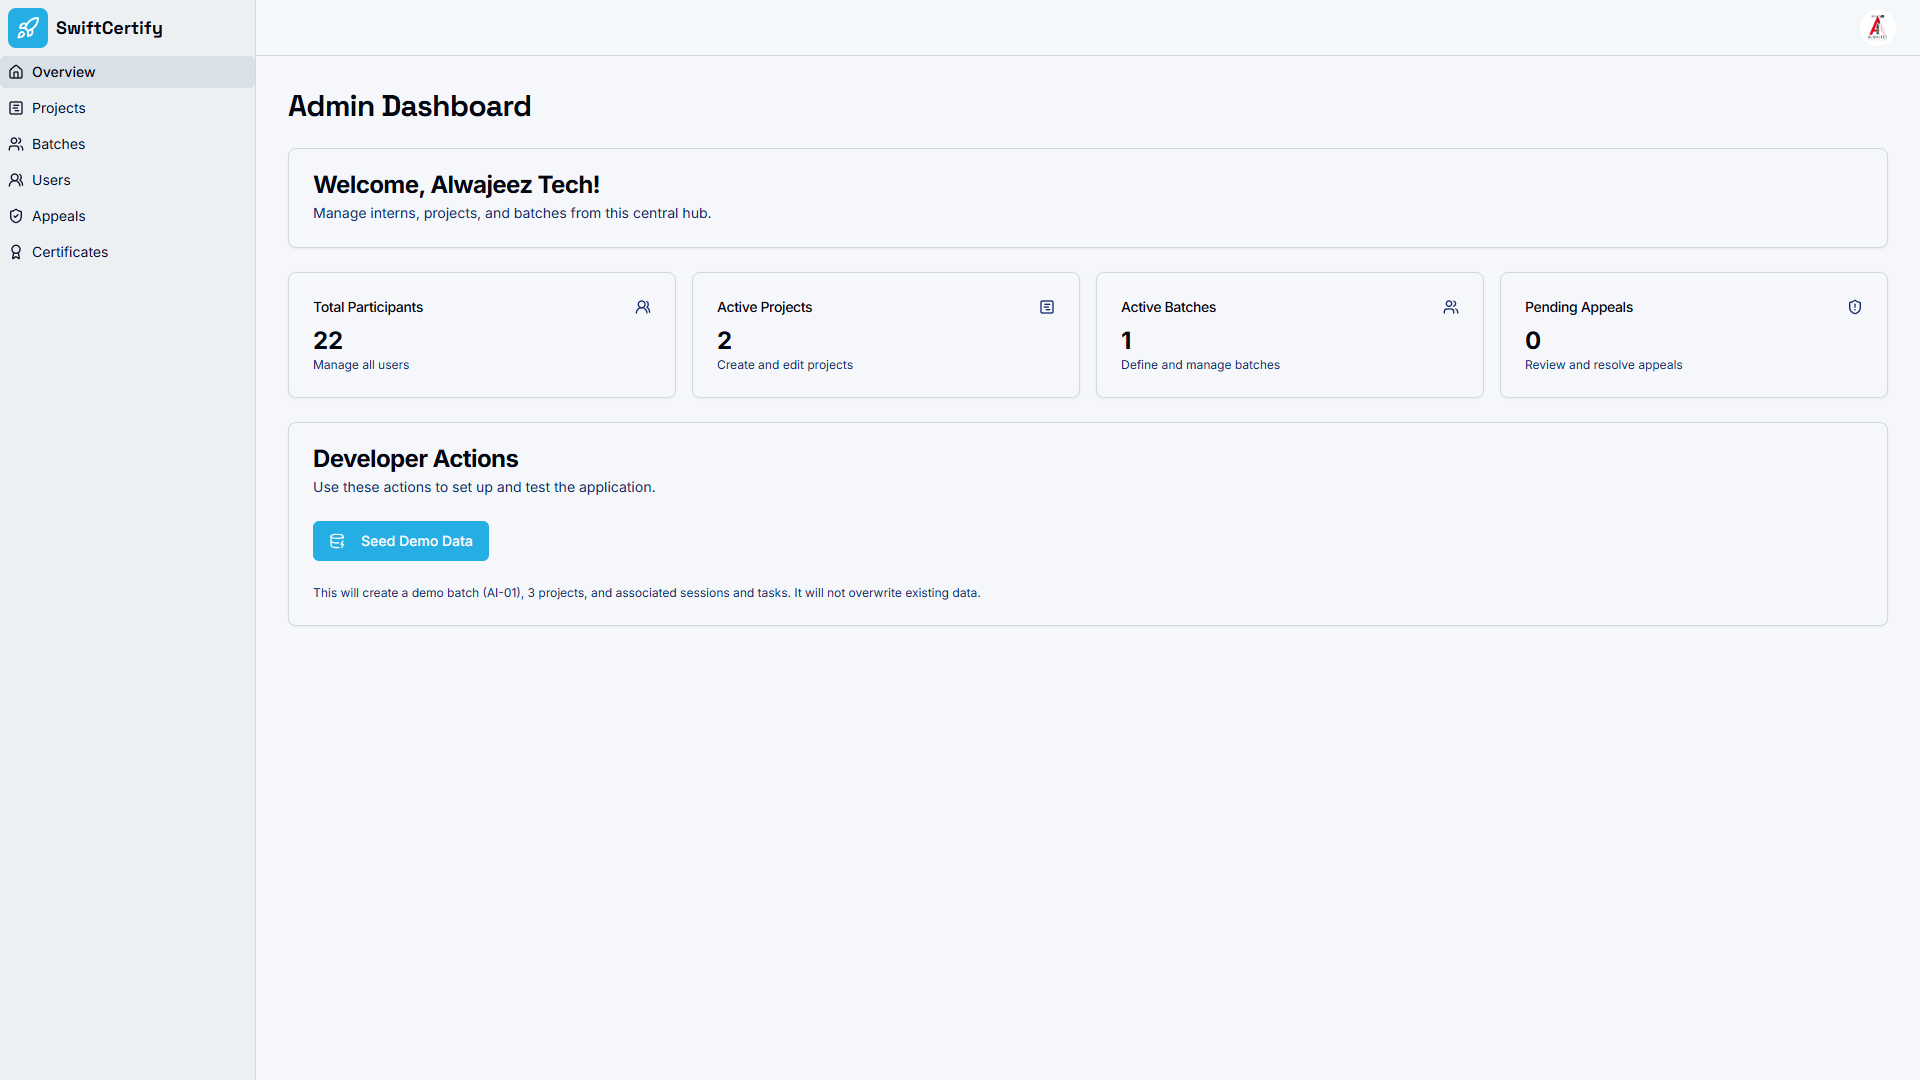
Task: Click the Appeals shield icon in sidebar
Action: point(16,216)
